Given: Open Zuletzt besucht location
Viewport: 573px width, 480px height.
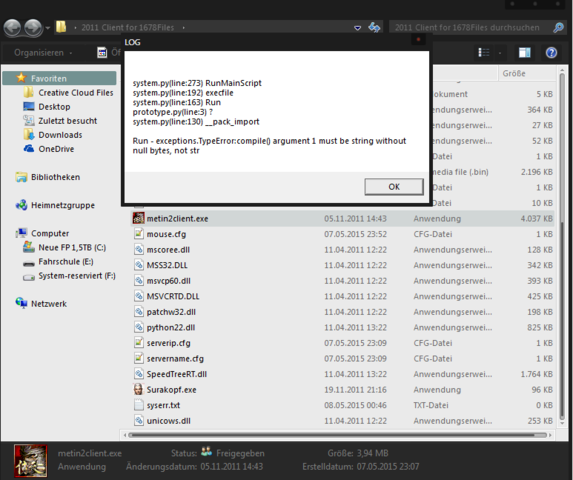Looking at the screenshot, I should (68, 121).
